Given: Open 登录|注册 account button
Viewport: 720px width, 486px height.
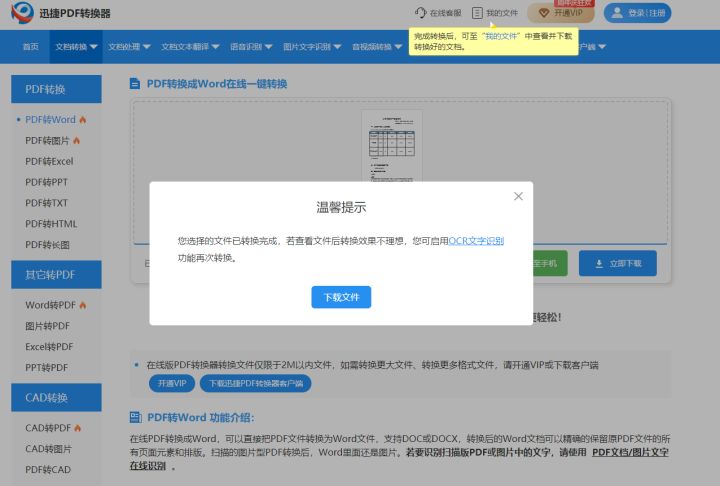Looking at the screenshot, I should pos(637,13).
